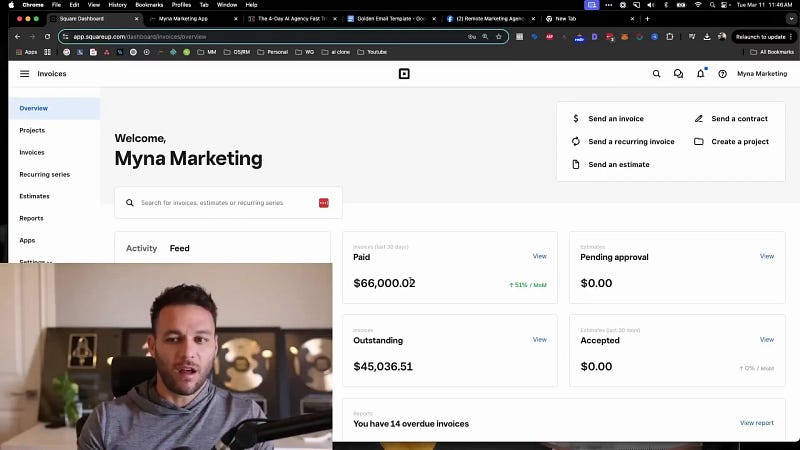Open the header search icon
Viewport: 800px width, 450px height.
tap(657, 74)
